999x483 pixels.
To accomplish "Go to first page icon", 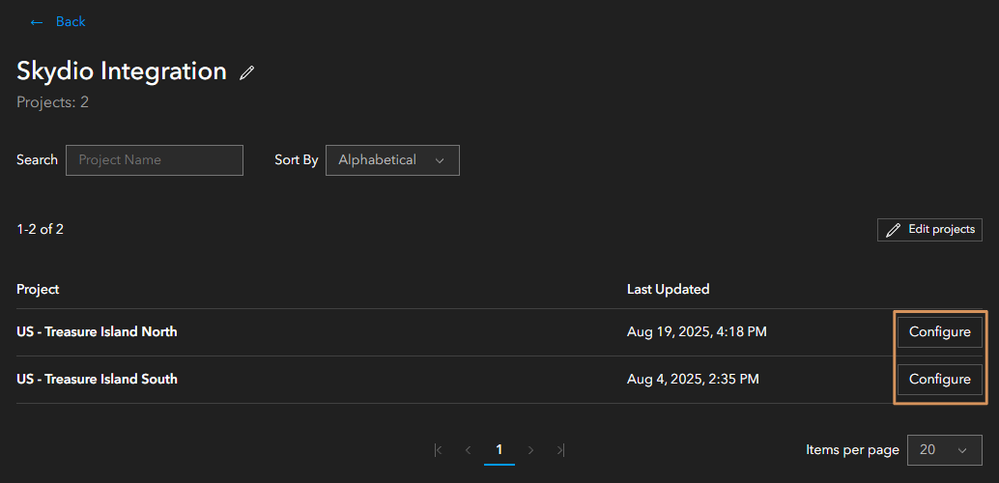I will [x=438, y=450].
